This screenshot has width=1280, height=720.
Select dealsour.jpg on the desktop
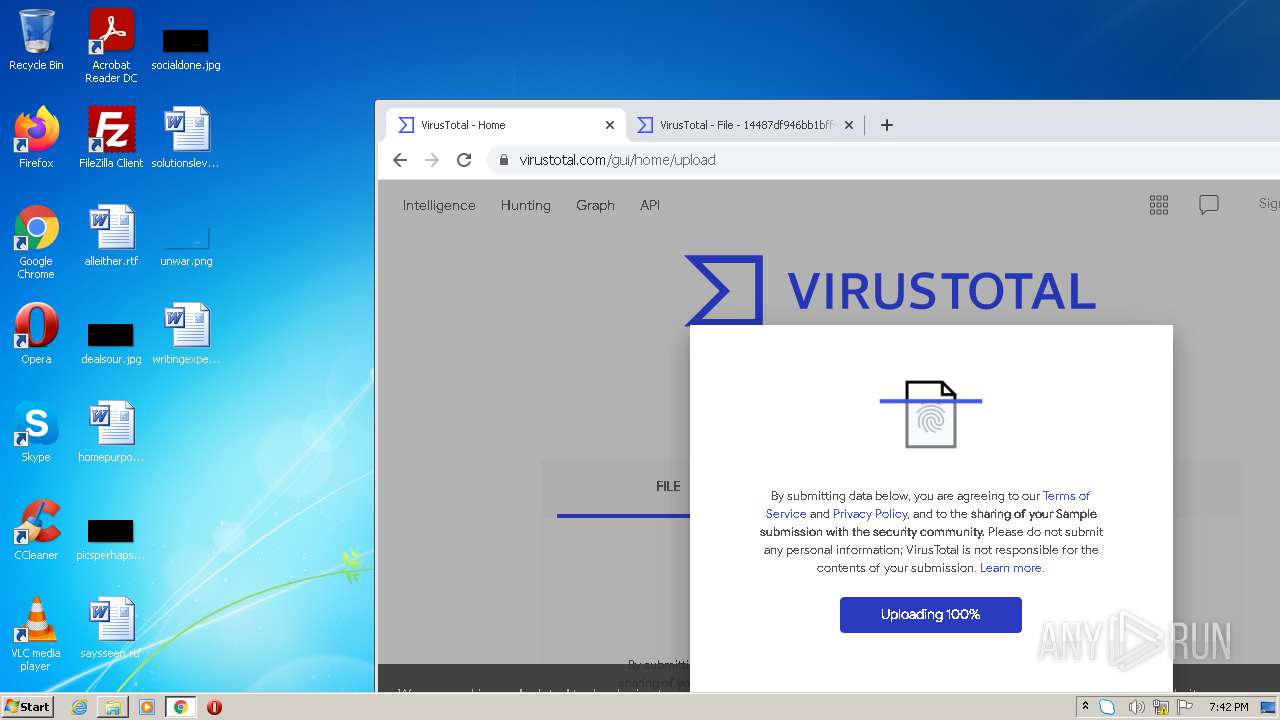[111, 344]
